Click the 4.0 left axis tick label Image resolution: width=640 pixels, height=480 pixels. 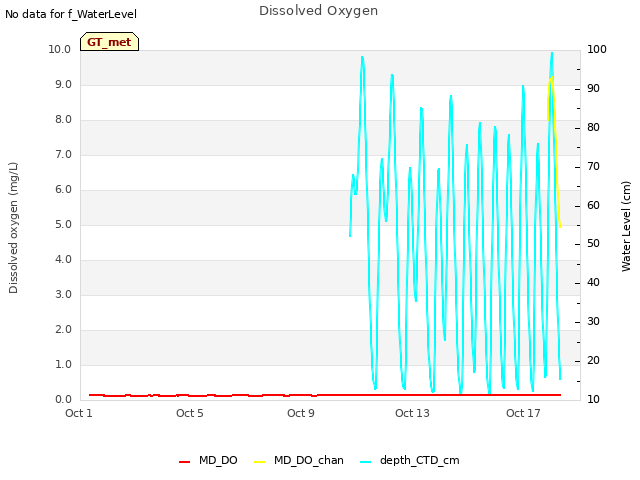[x=63, y=260]
